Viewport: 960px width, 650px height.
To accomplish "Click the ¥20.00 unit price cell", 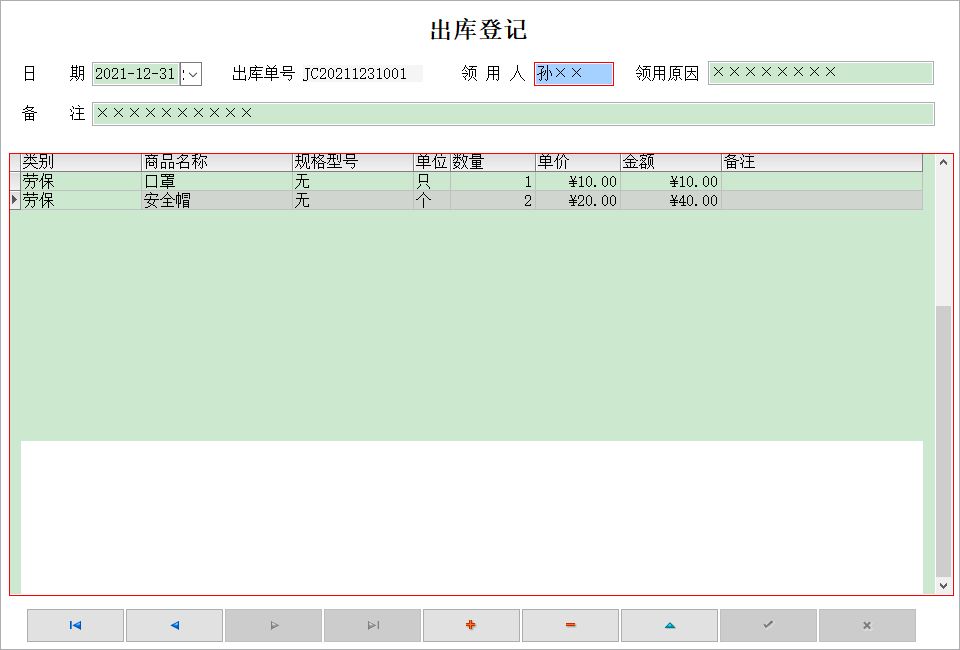I will click(578, 201).
